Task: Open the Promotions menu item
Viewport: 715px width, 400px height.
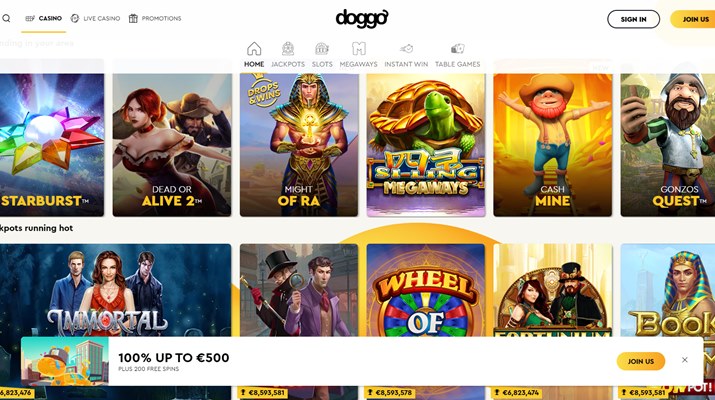Action: point(155,18)
